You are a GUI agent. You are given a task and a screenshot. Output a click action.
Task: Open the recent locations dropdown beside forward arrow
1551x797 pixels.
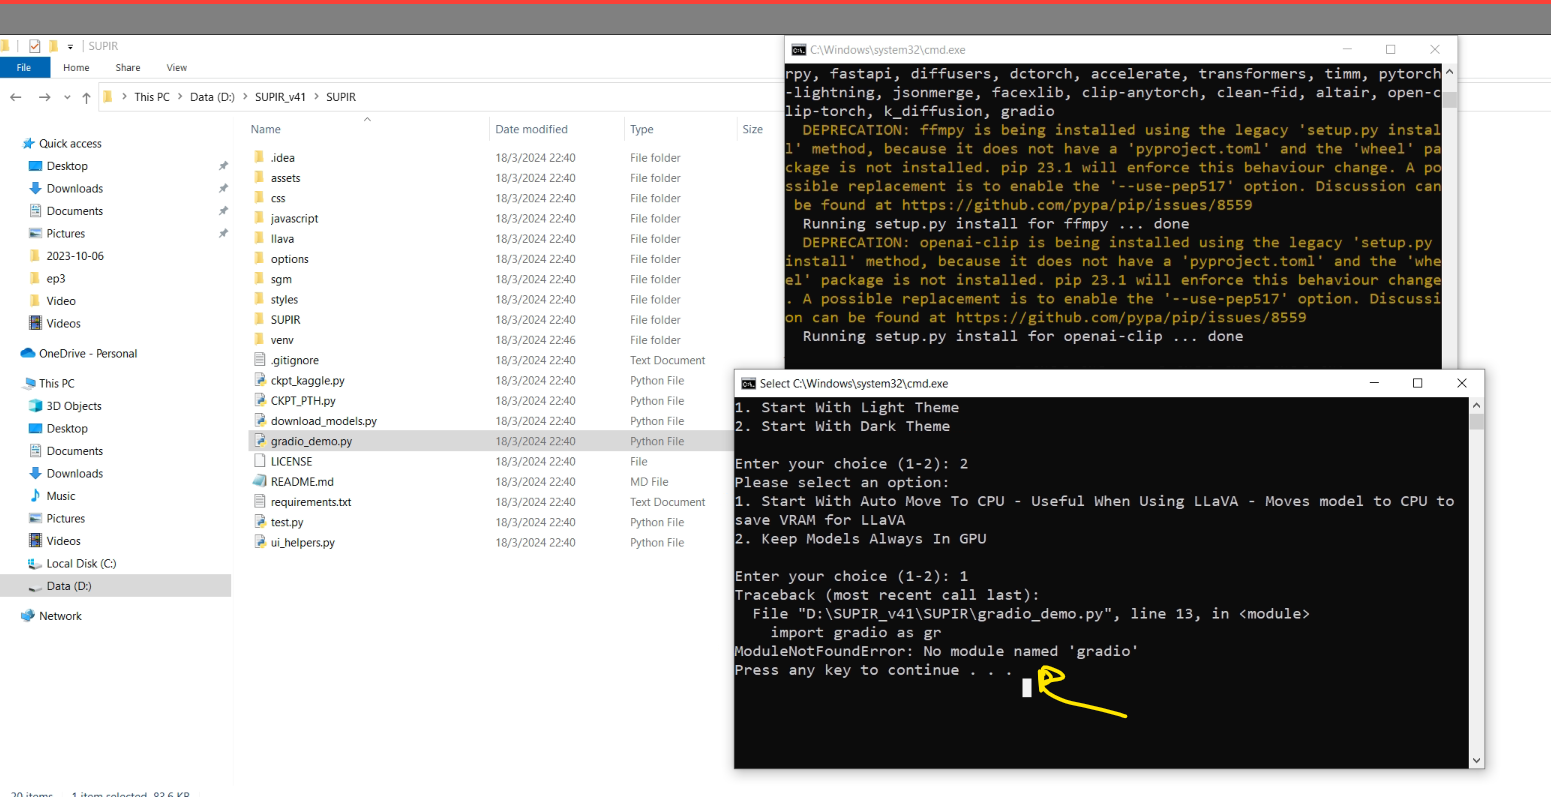pos(66,97)
